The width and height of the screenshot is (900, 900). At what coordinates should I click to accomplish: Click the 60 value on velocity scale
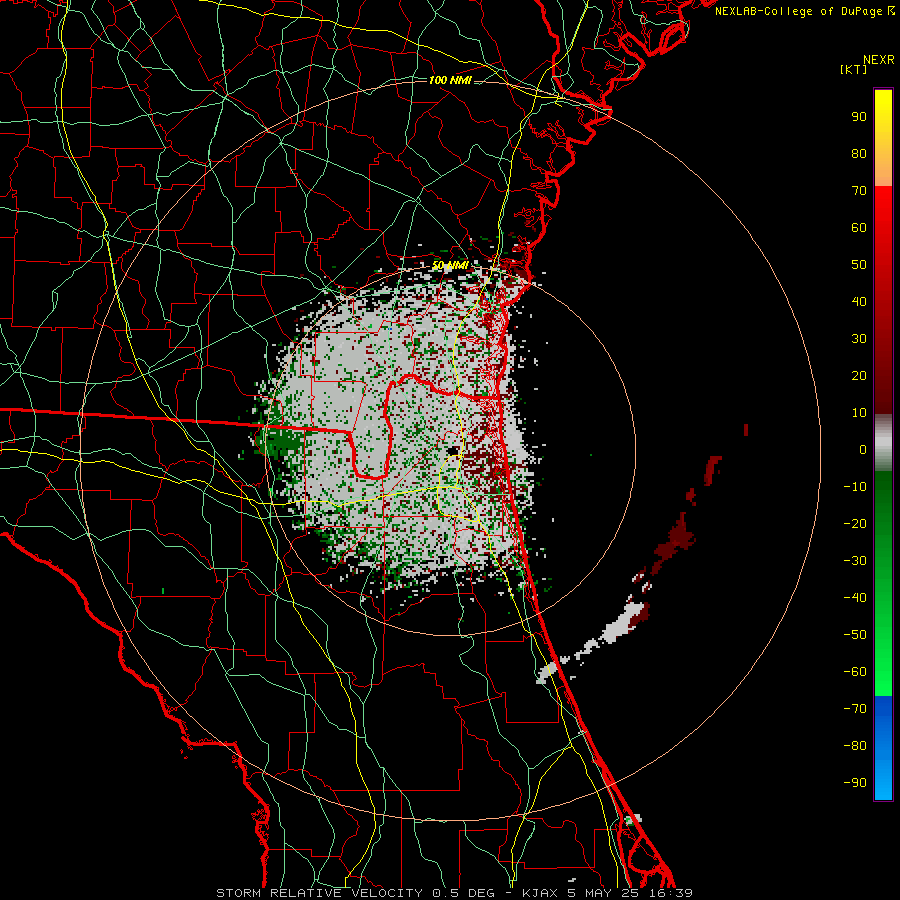pyautogui.click(x=859, y=227)
